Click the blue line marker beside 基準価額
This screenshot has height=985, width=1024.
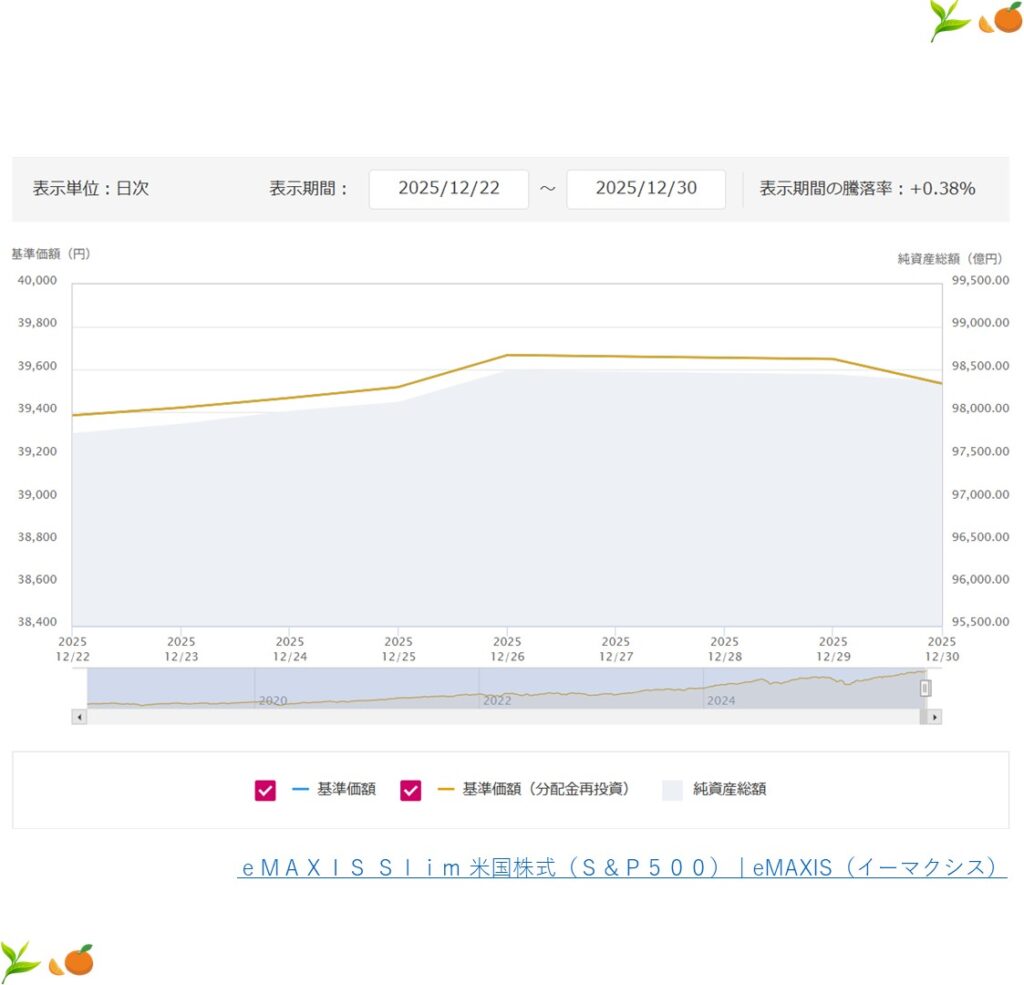click(300, 790)
